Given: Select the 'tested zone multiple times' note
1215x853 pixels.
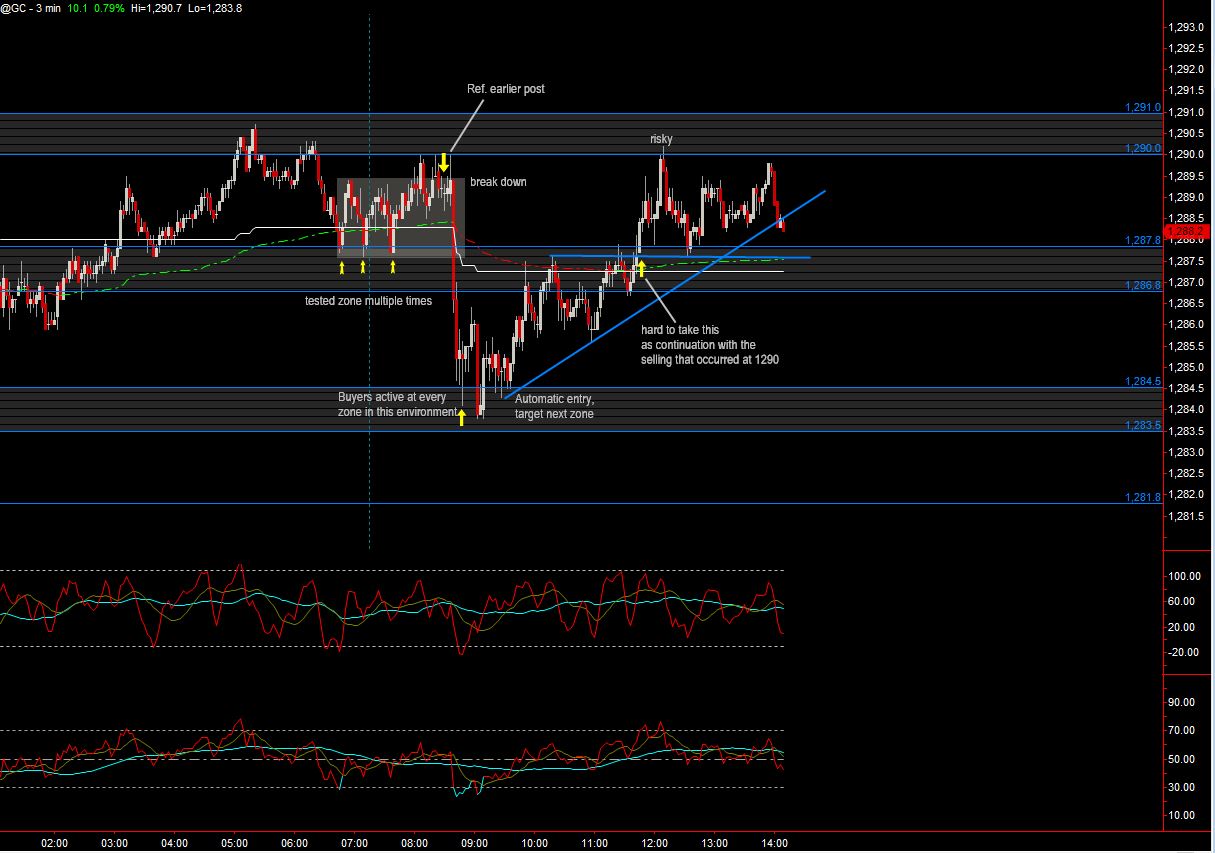Looking at the screenshot, I should pyautogui.click(x=369, y=300).
